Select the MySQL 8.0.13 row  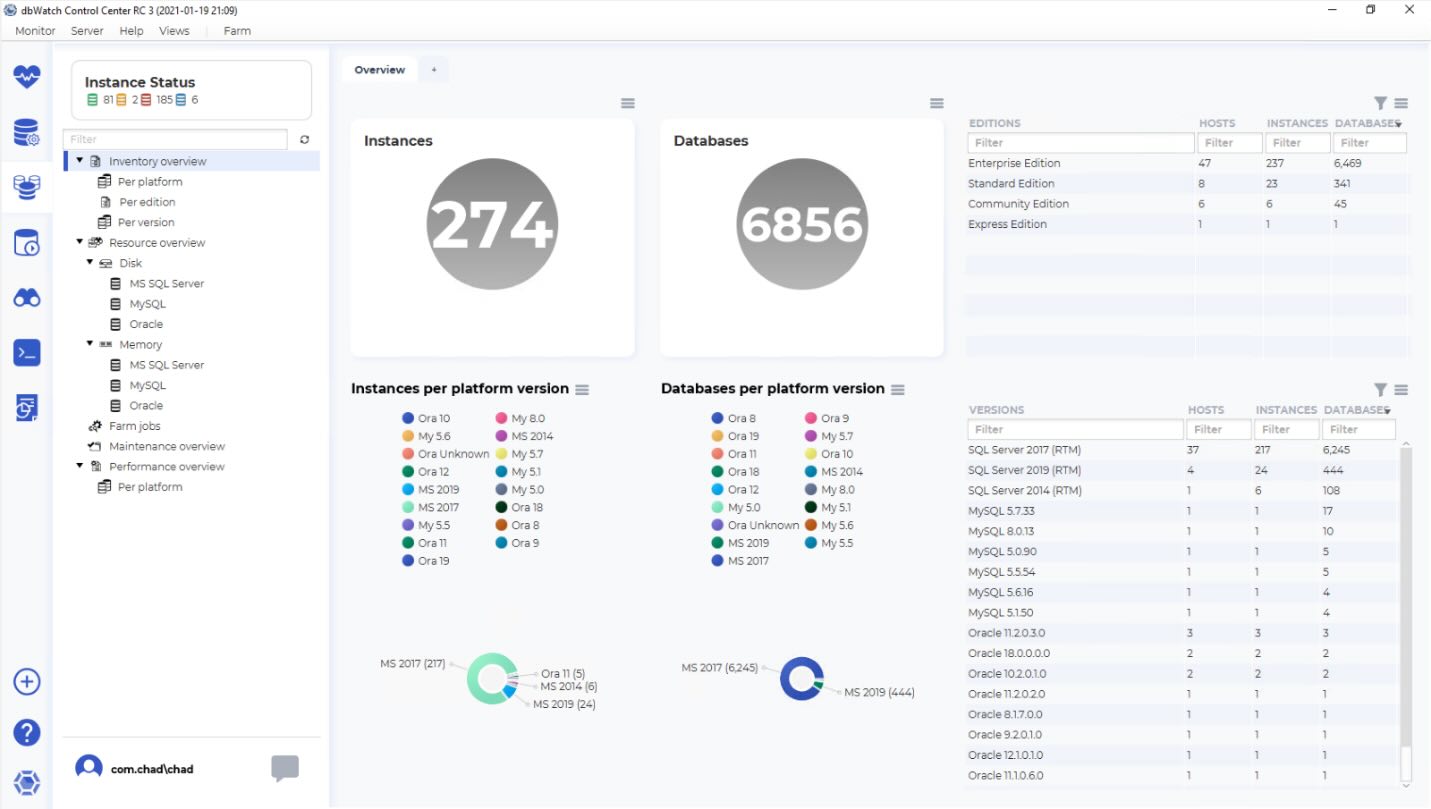coord(1182,531)
